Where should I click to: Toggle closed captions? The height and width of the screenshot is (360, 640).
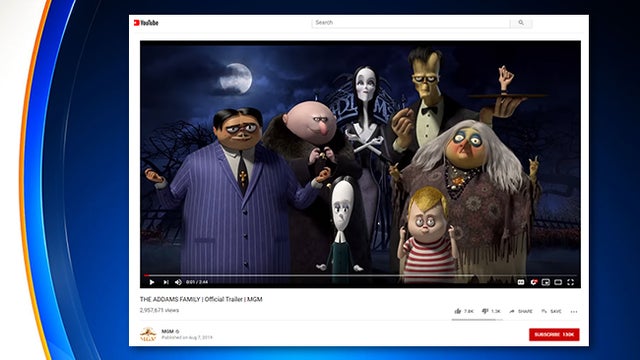521,282
